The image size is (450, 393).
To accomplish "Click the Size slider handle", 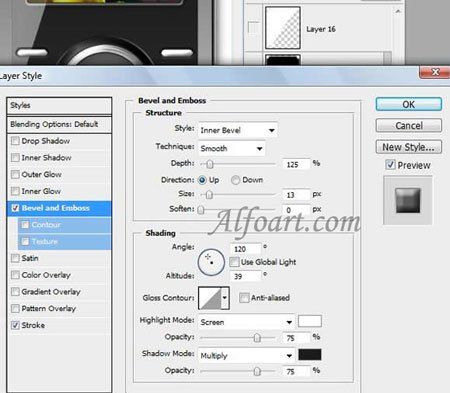I will click(209, 194).
